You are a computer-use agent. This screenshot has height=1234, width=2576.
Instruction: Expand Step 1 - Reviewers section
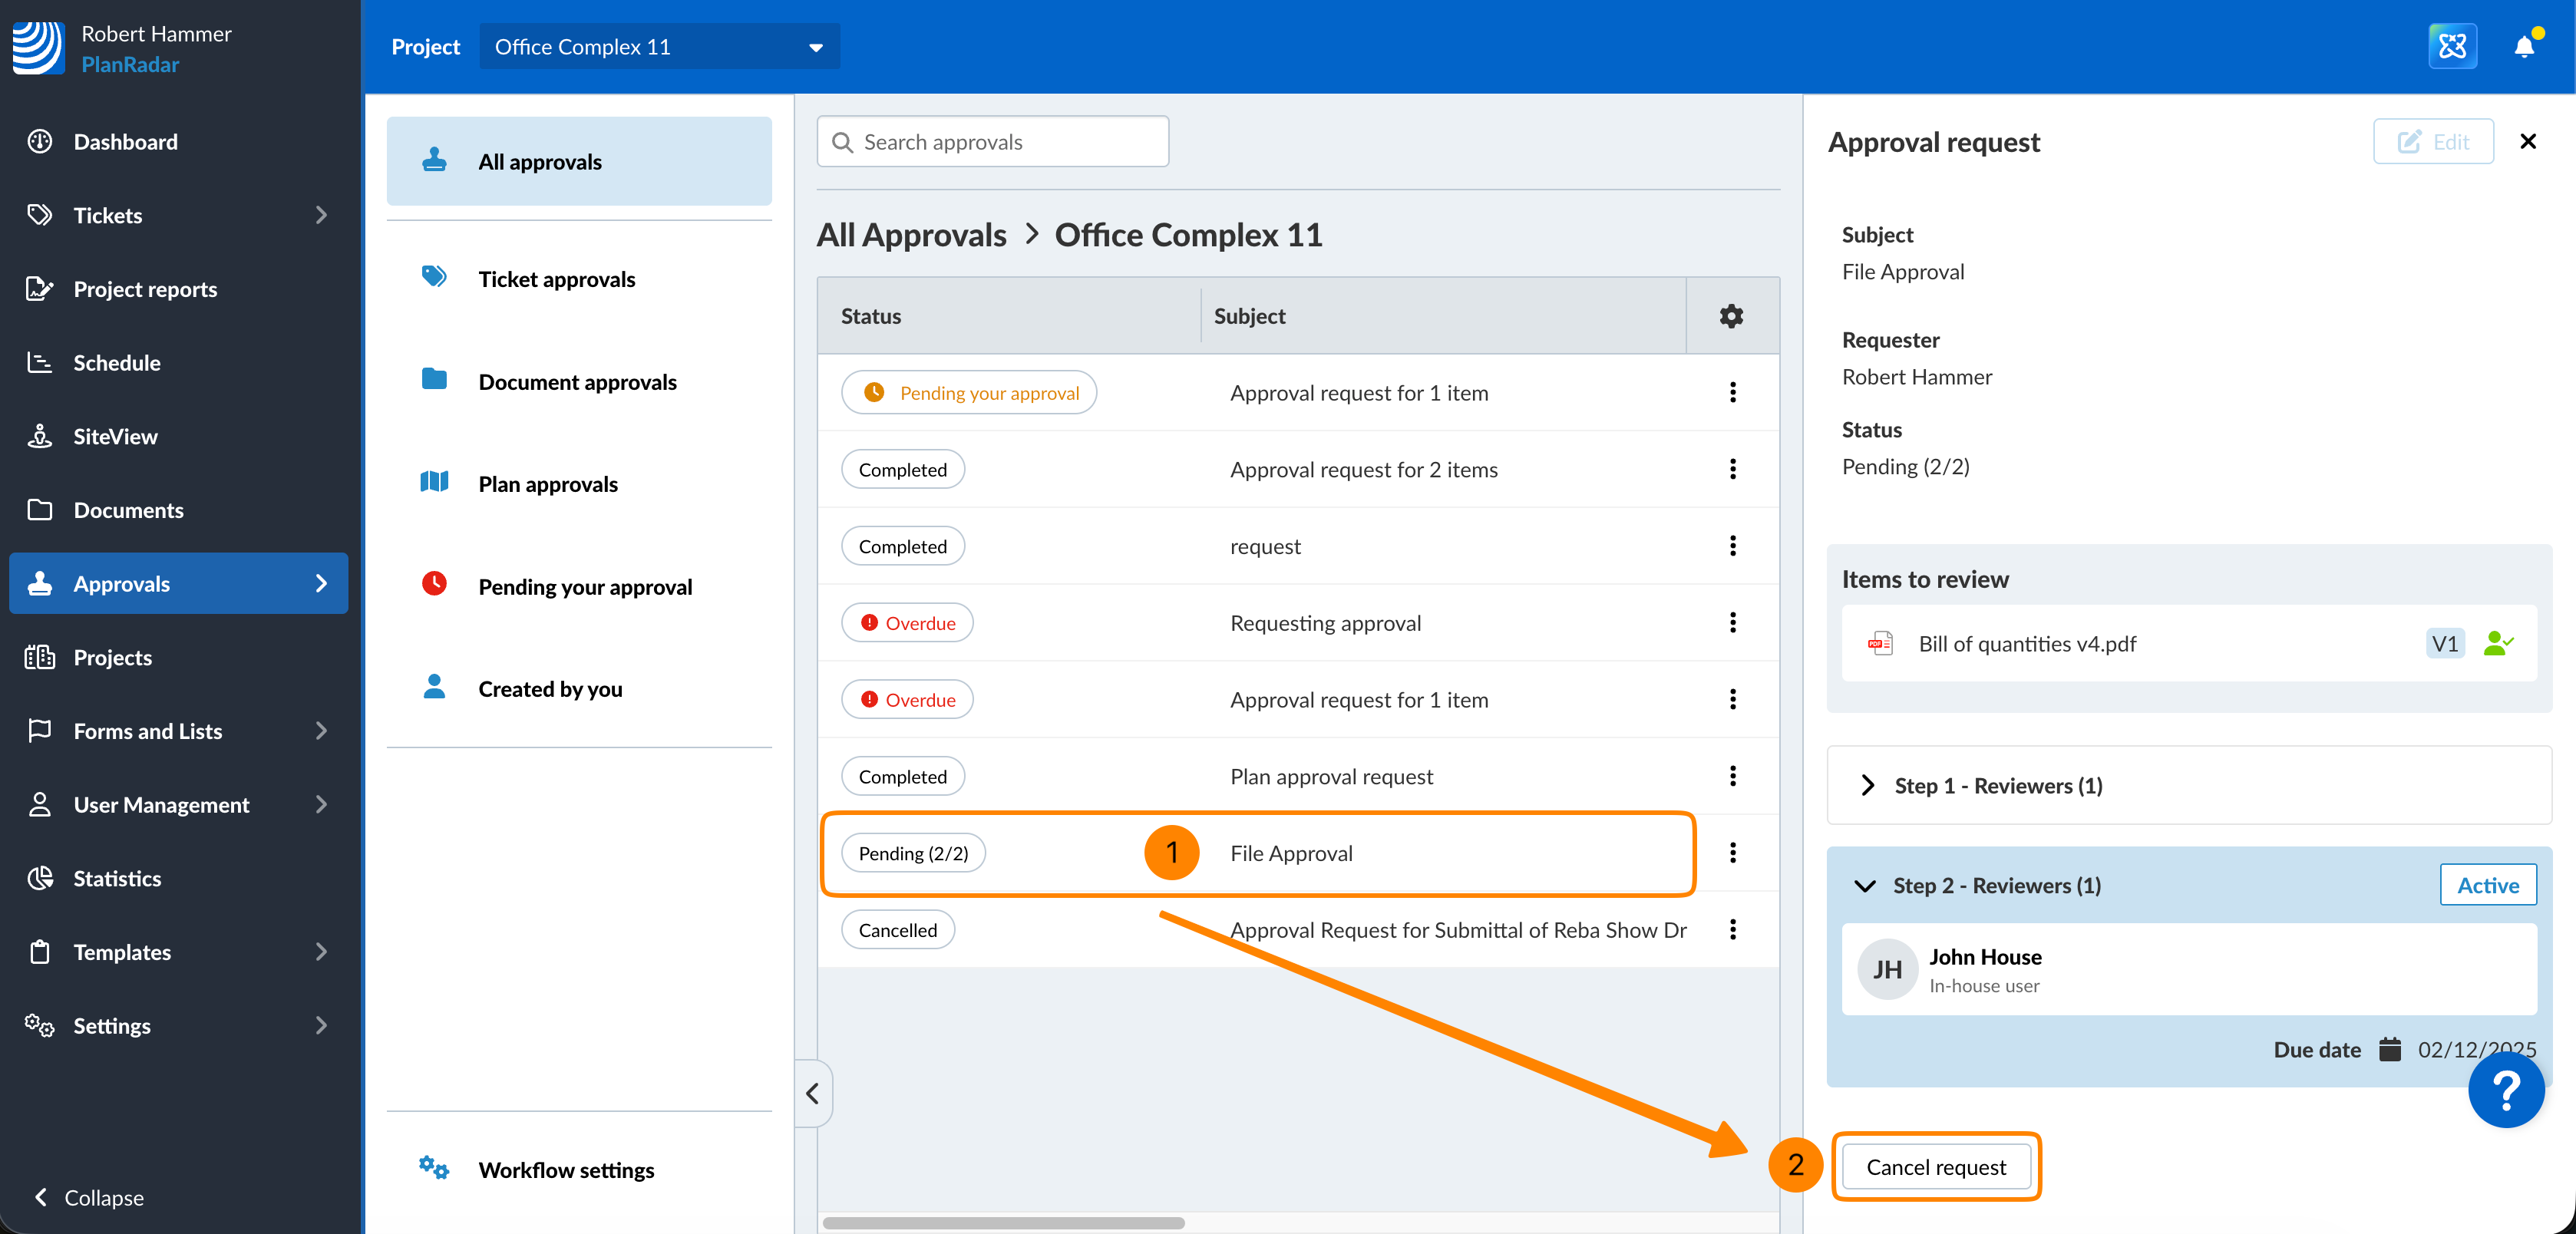[1867, 785]
